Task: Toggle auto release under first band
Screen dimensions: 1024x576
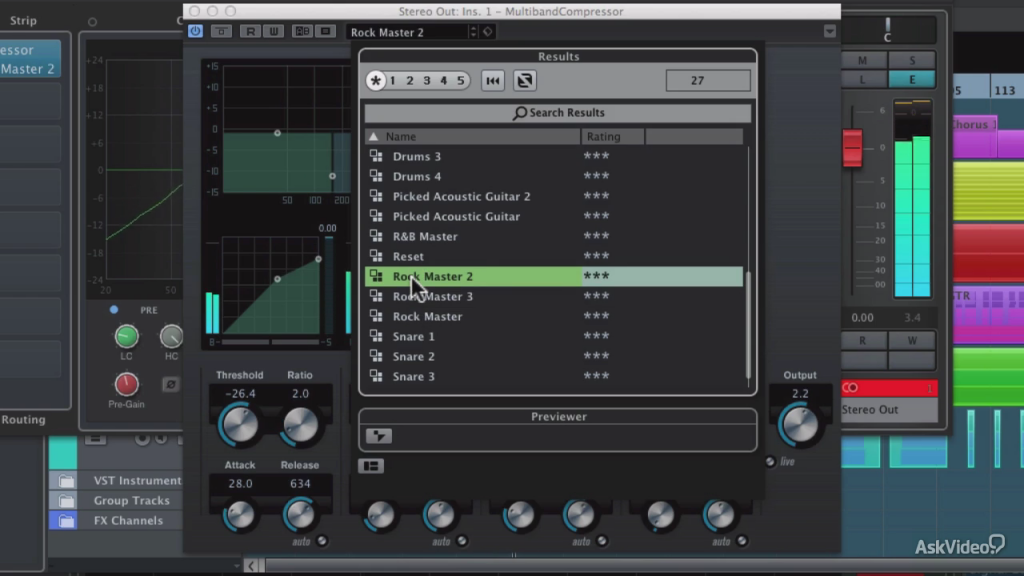Action: pyautogui.click(x=321, y=541)
